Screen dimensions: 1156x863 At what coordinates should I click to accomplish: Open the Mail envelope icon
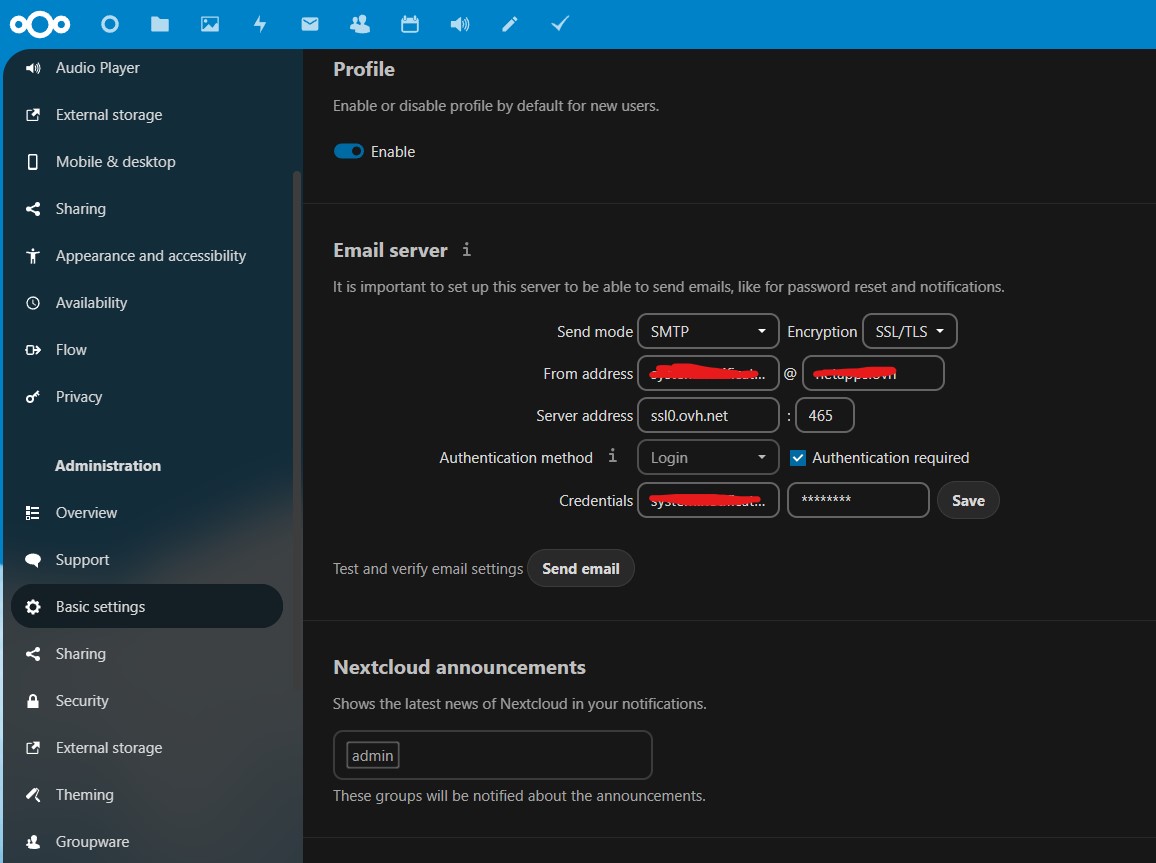click(x=310, y=24)
